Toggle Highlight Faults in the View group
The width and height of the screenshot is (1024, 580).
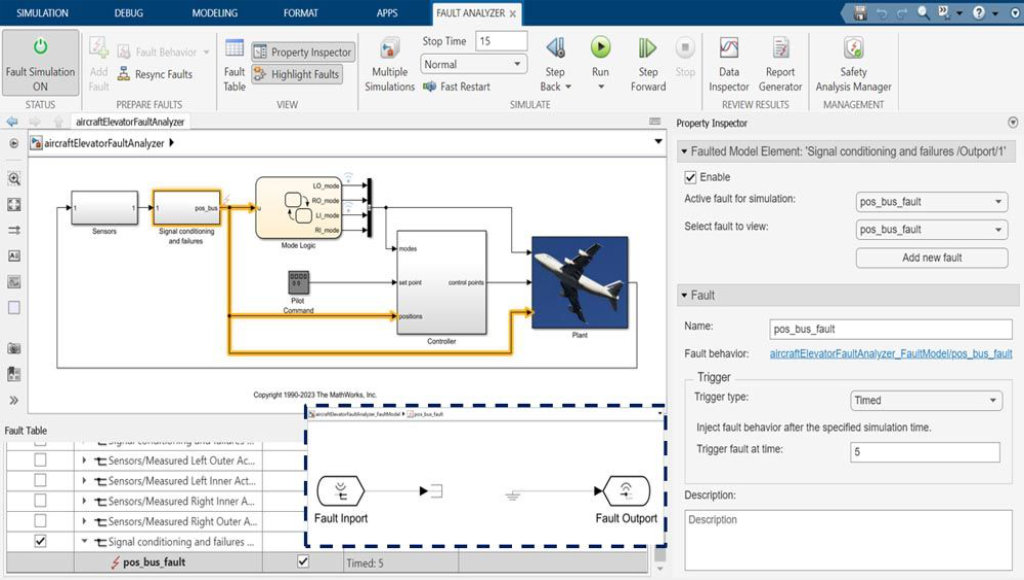[297, 74]
